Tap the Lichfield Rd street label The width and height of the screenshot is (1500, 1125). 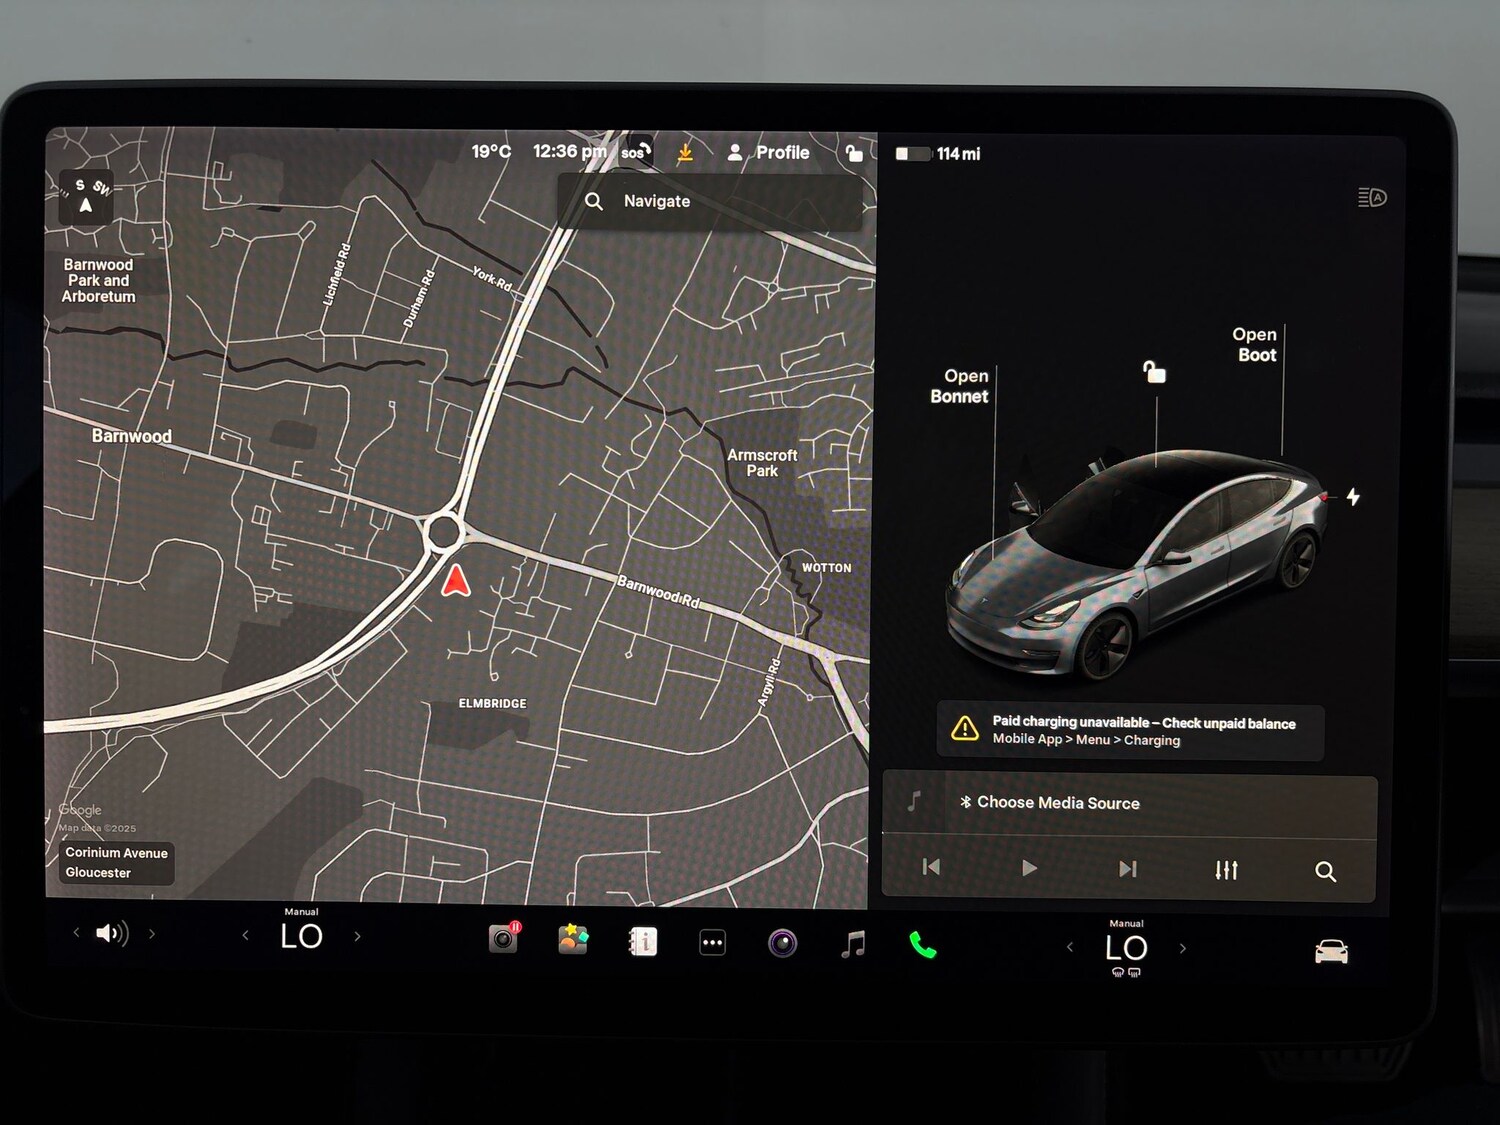[x=337, y=274]
